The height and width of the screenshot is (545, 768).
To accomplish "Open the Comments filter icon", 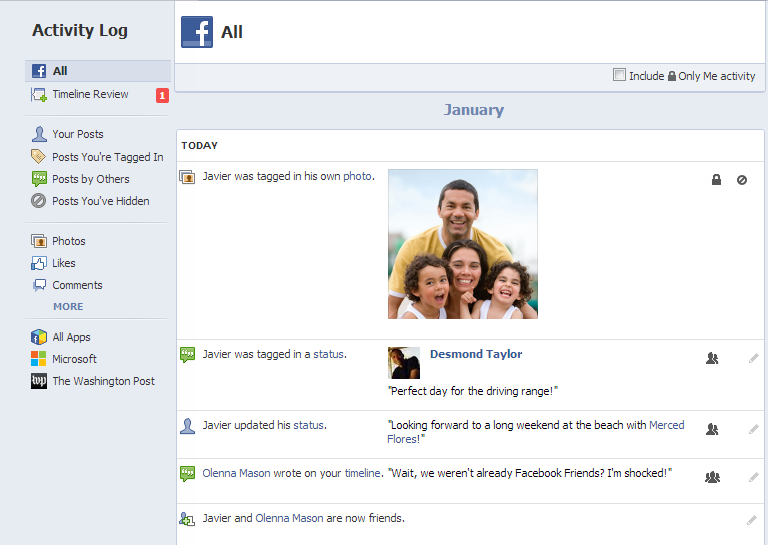I will pyautogui.click(x=39, y=285).
